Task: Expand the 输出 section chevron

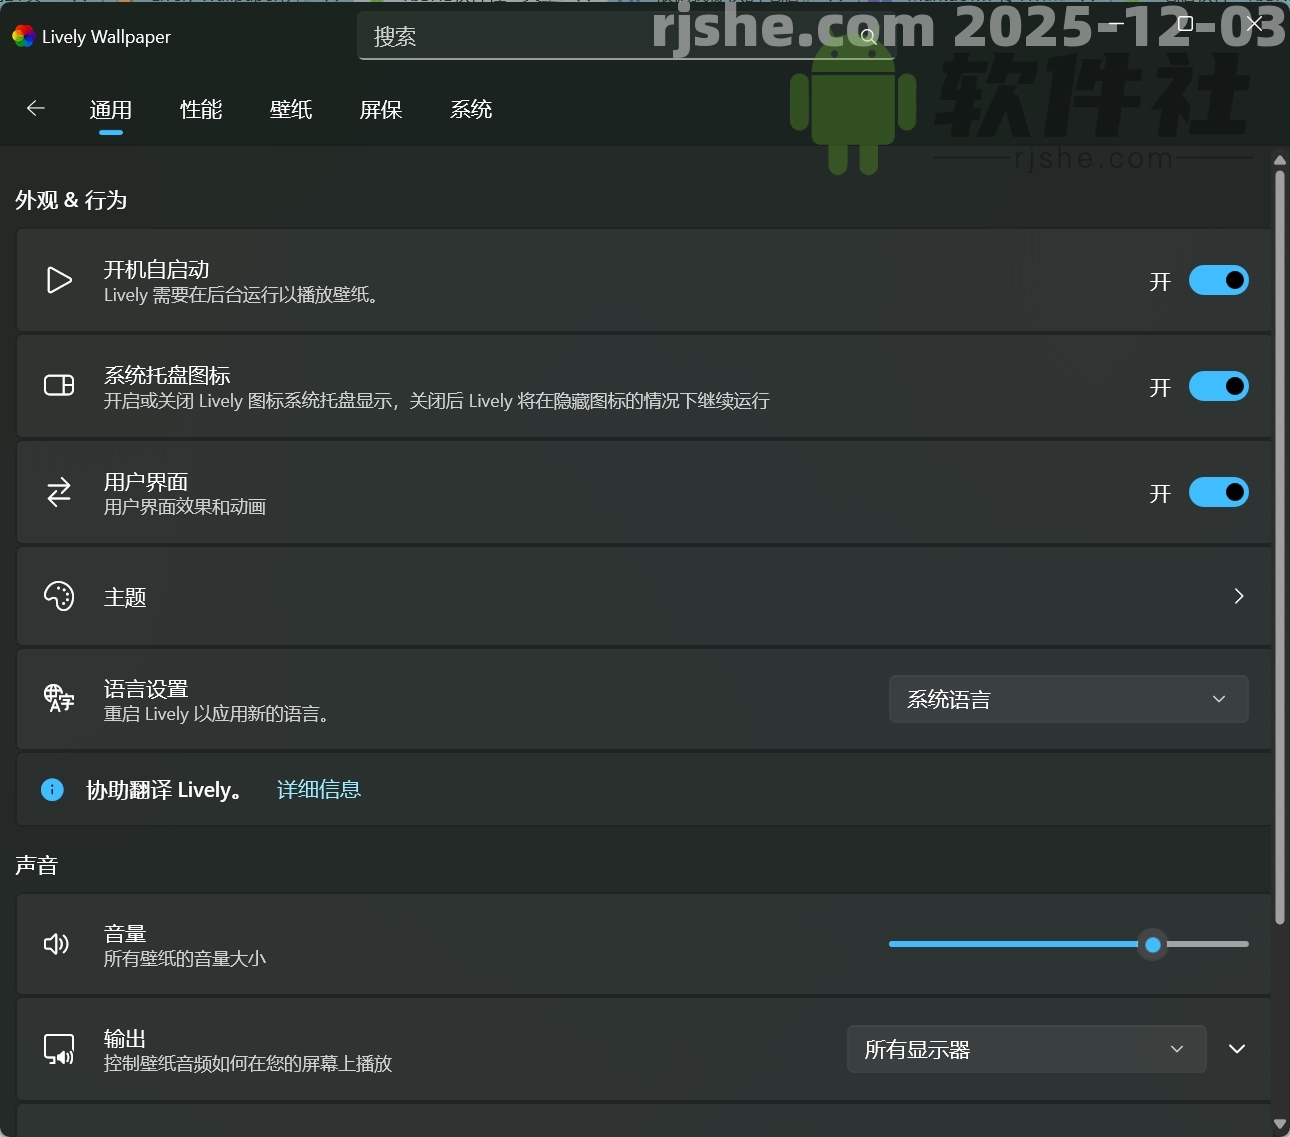Action: pyautogui.click(x=1237, y=1049)
